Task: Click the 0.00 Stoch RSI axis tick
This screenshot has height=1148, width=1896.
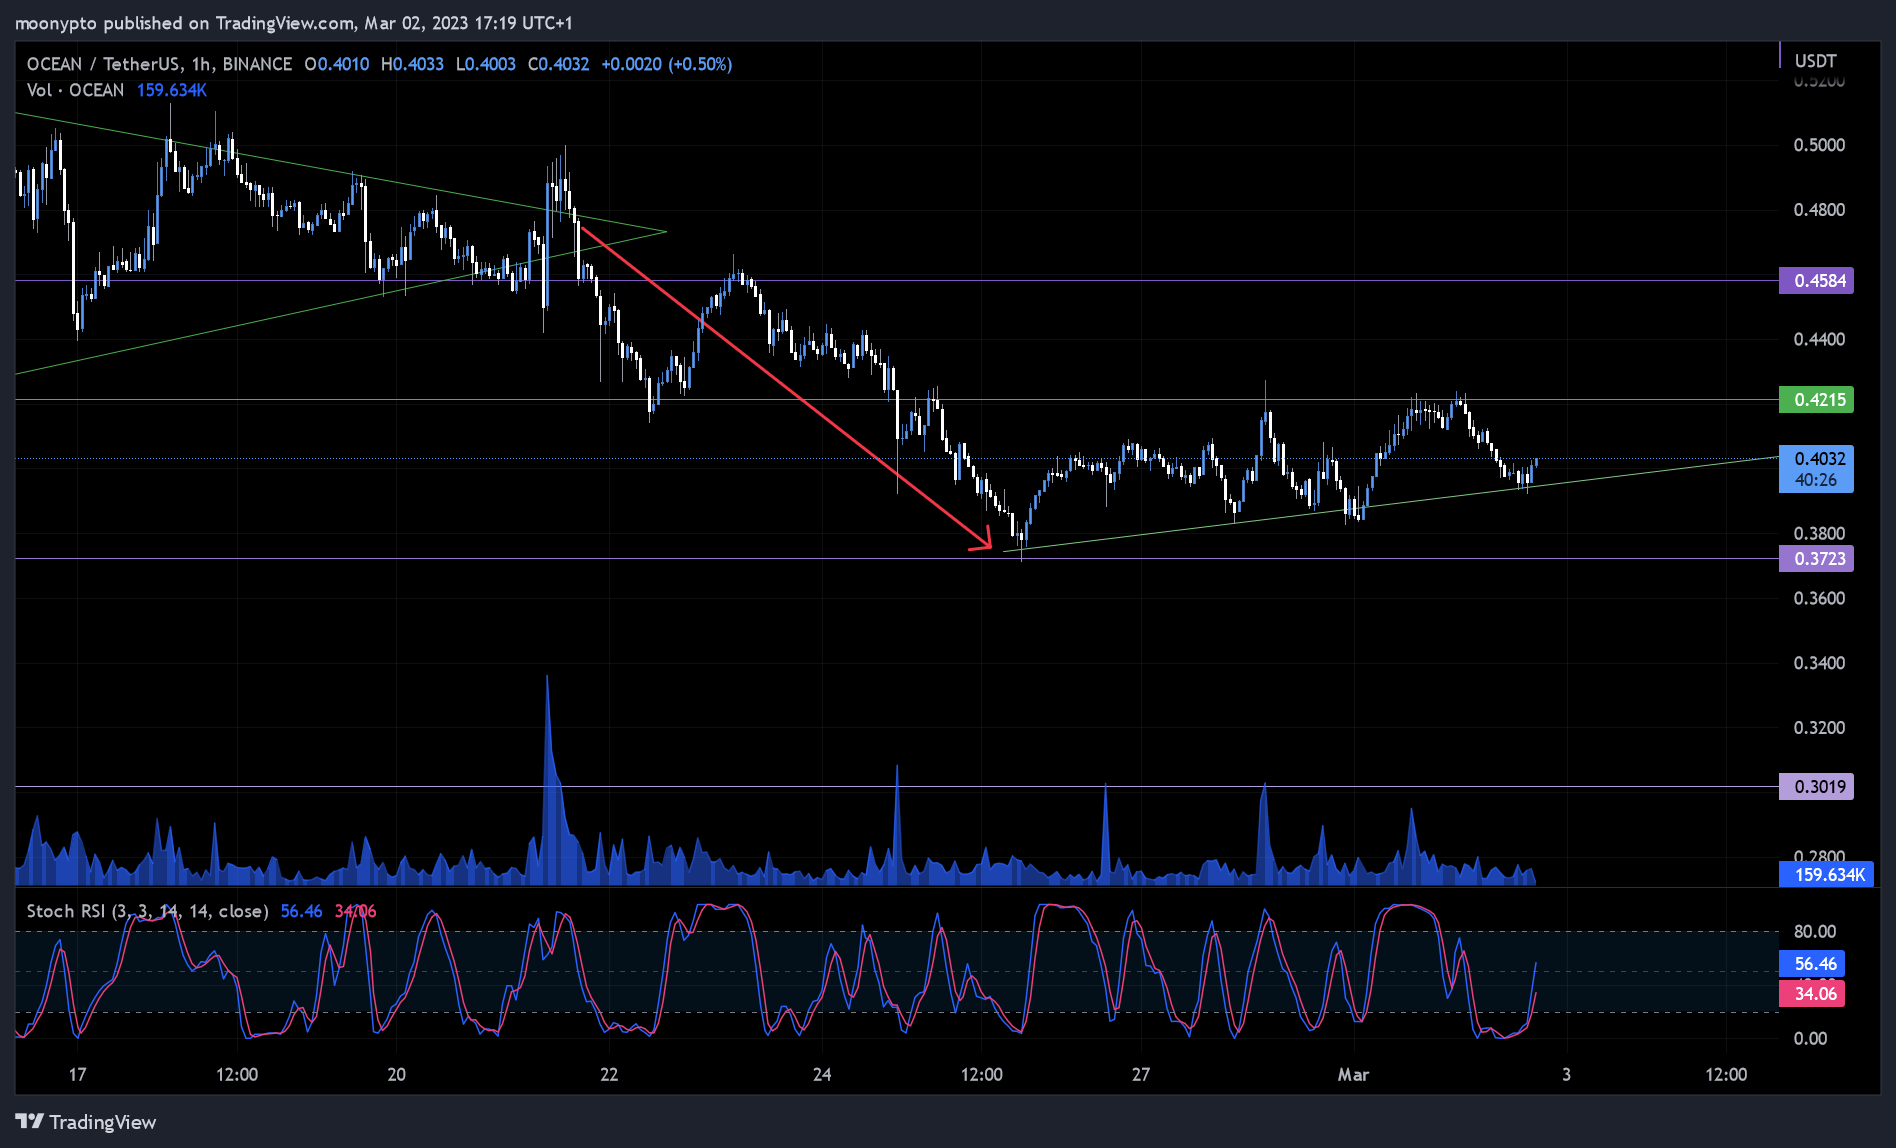Action: (1810, 1038)
